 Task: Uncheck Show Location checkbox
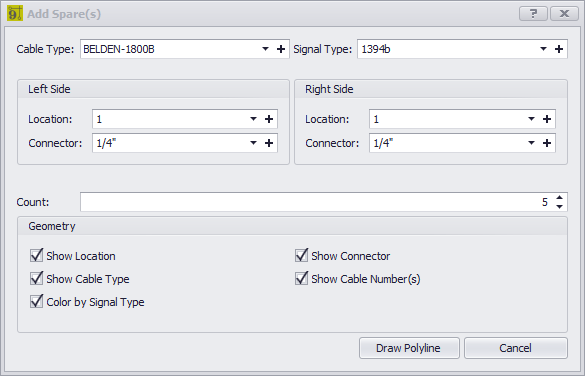pos(37,256)
